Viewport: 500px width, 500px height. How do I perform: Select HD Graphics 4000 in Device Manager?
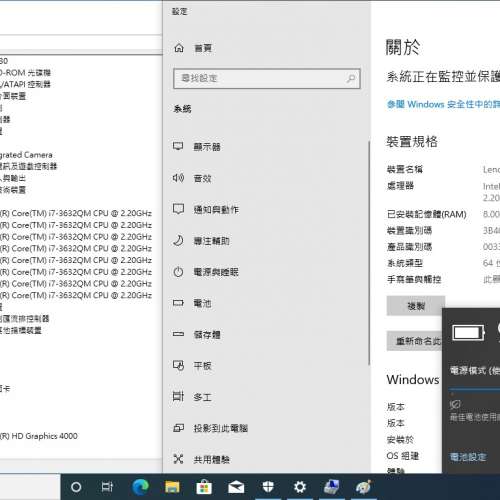(x=39, y=436)
